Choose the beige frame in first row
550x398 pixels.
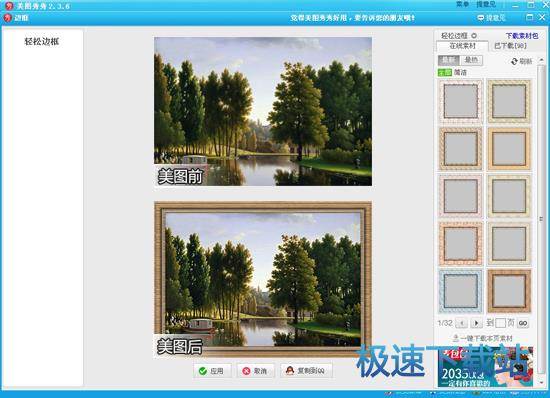[509, 101]
